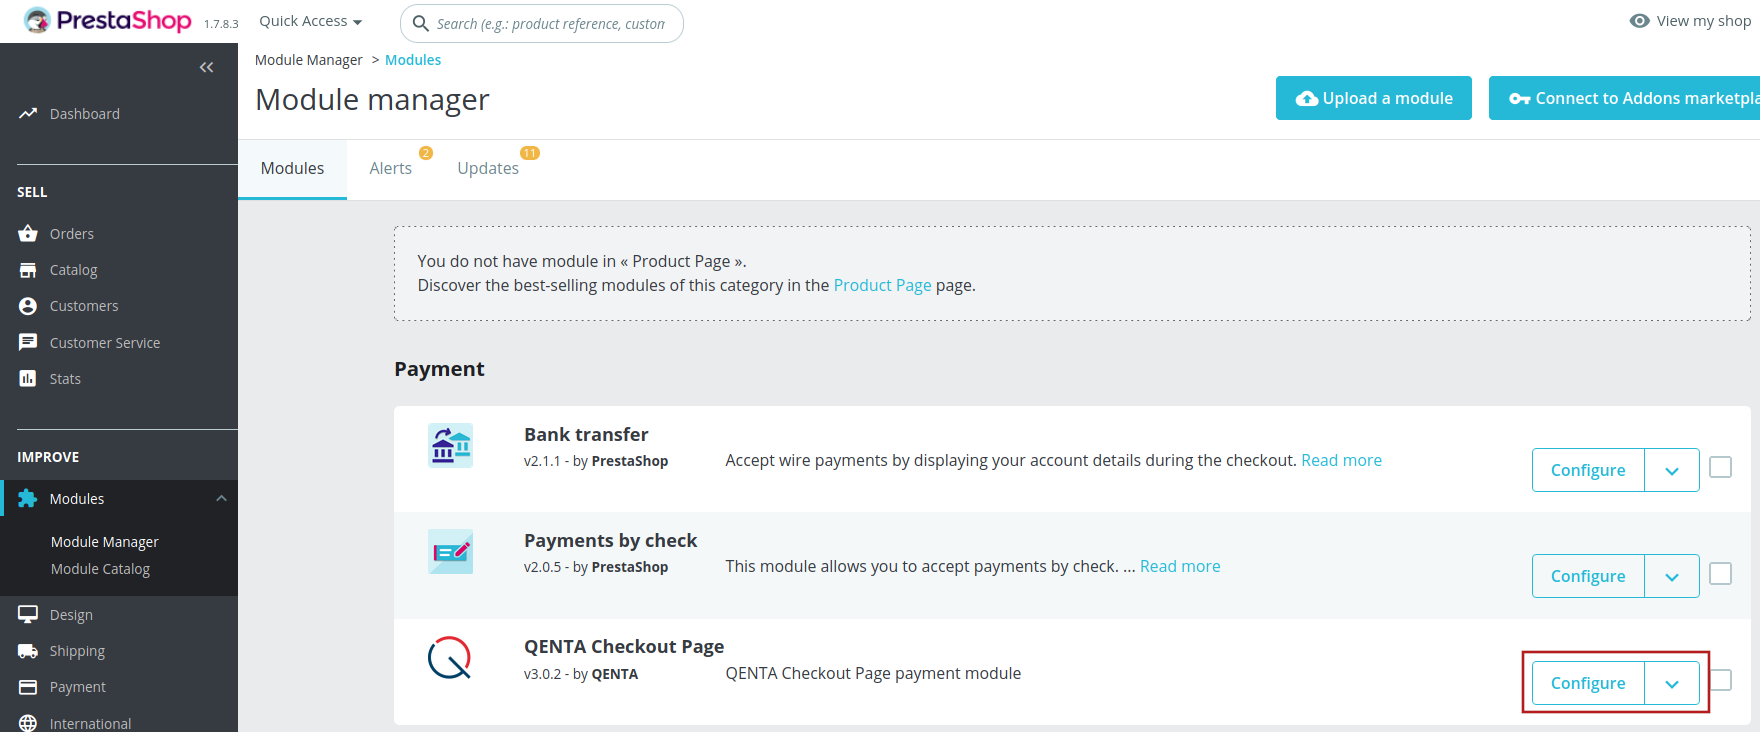Click Connect to Addons marketplace button
Screen dimensions: 1760x732
pos(1624,98)
